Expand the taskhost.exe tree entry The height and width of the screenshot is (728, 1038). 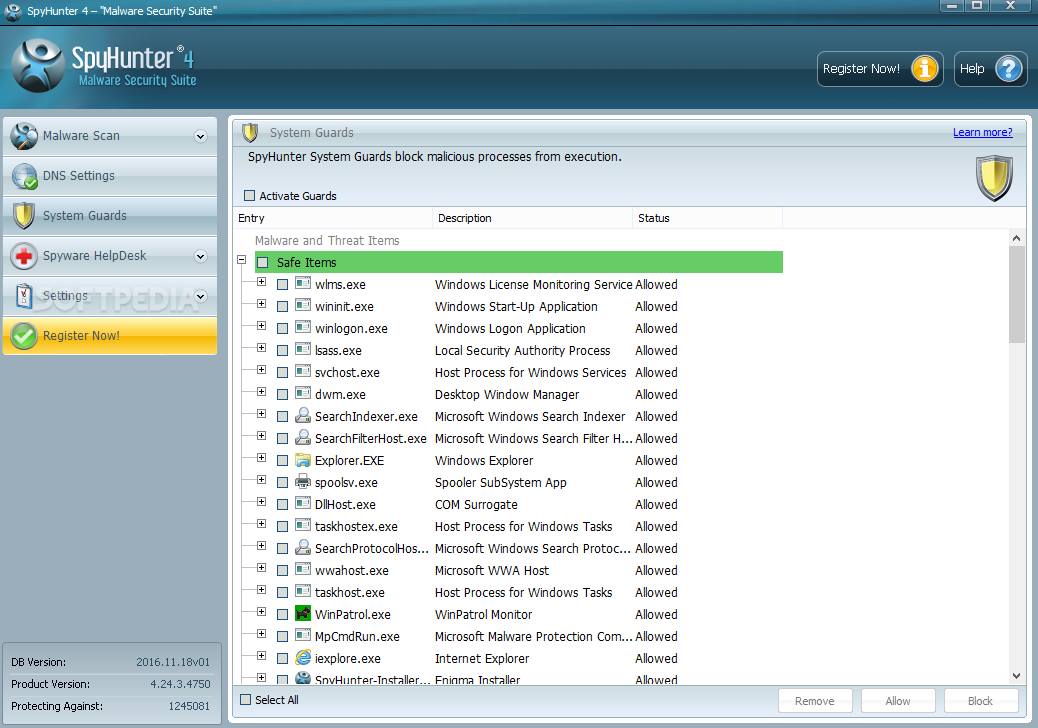click(x=261, y=590)
